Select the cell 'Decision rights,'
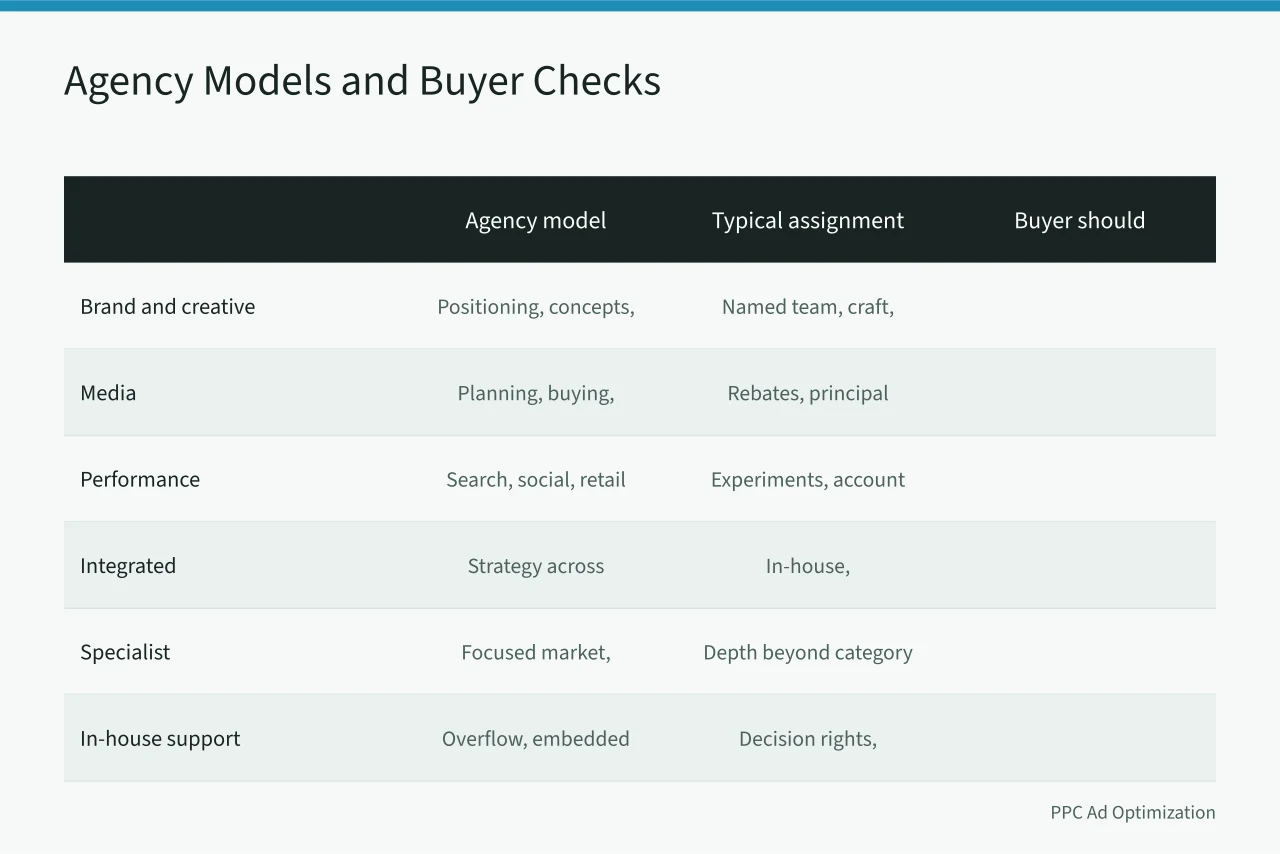Screen dimensions: 1280x854 tap(808, 739)
